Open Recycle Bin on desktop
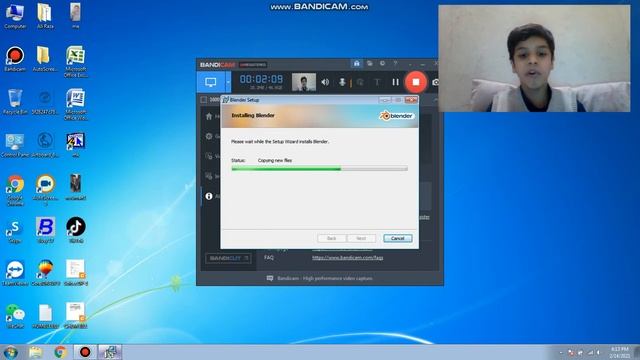This screenshot has width=640, height=360. 15,102
